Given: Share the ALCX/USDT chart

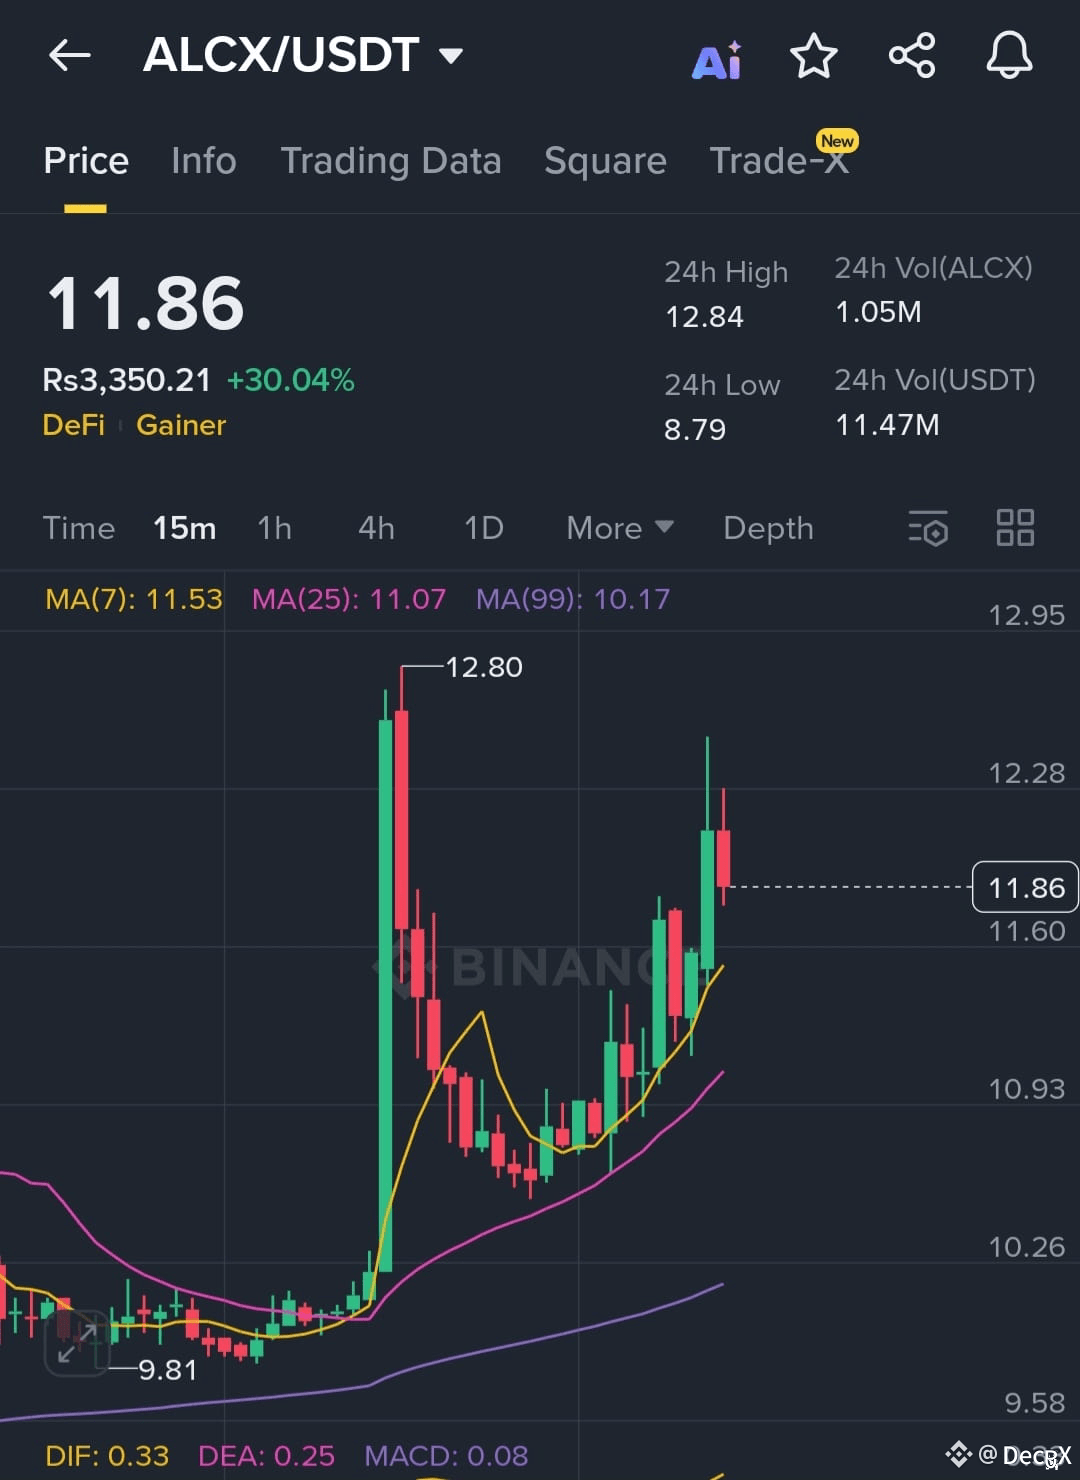Looking at the screenshot, I should tap(911, 57).
